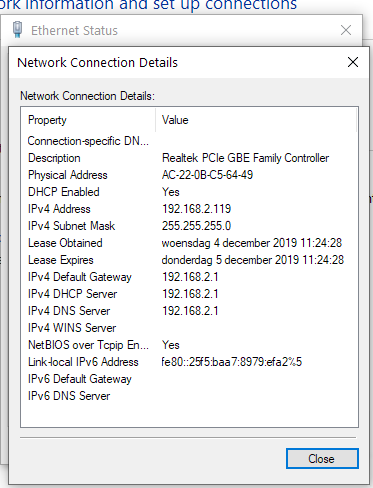Select the IPv4 Address row
Viewport: 373px width, 488px height.
(189, 209)
